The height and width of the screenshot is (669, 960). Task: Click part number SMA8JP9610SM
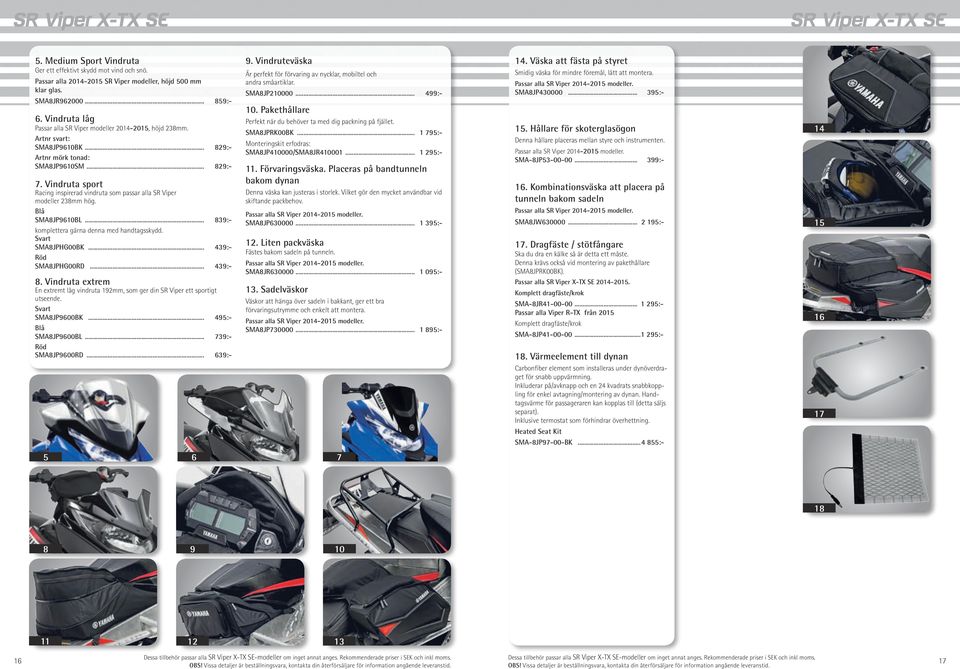click(59, 166)
